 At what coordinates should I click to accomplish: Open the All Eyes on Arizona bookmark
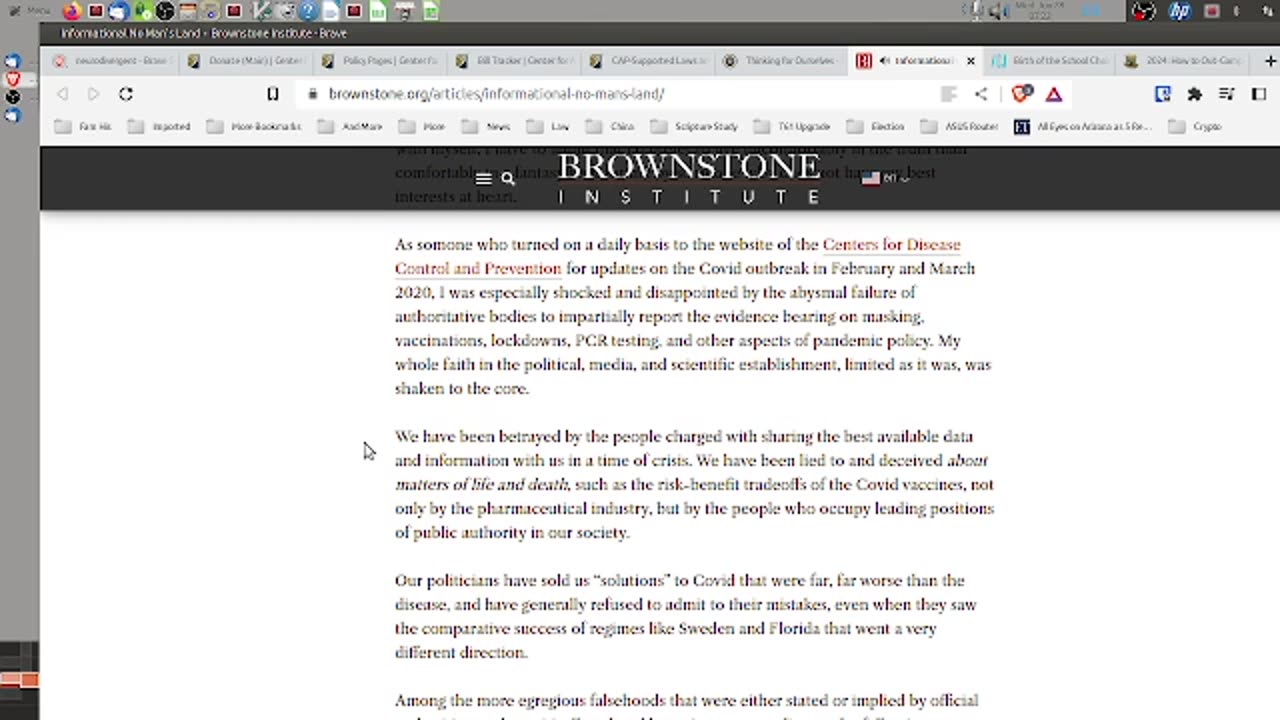point(1083,127)
